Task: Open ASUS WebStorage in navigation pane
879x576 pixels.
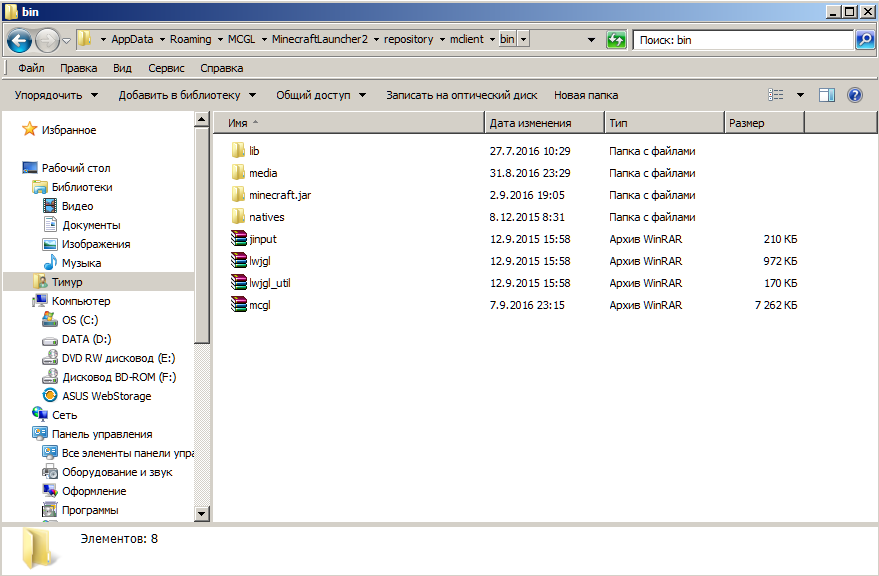Action: pos(106,396)
